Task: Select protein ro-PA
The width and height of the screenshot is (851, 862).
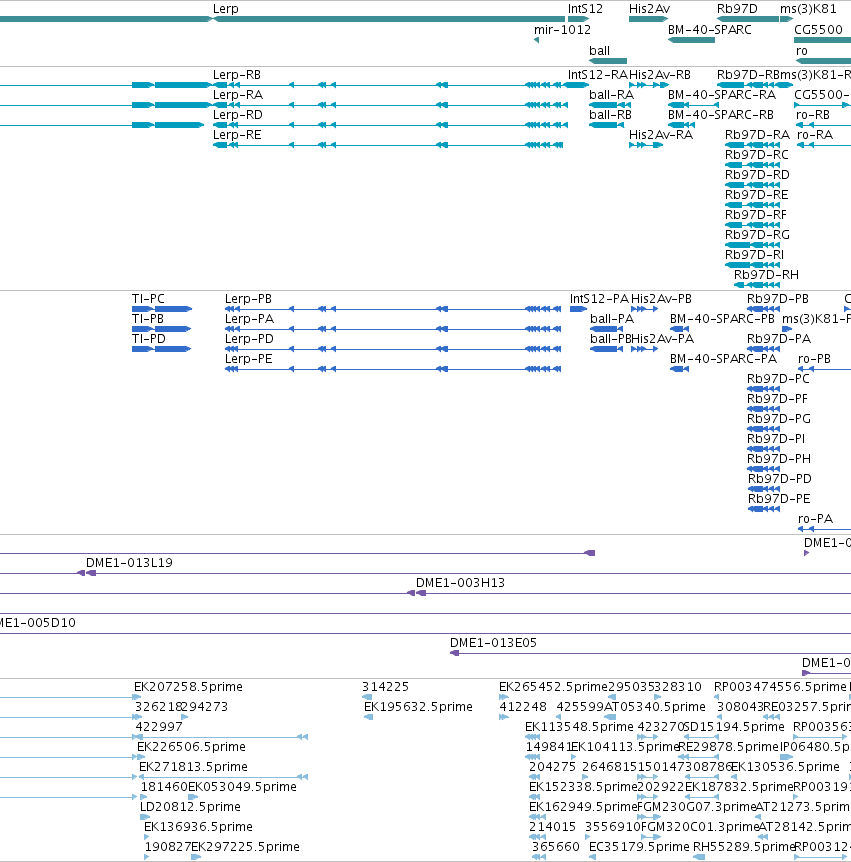Action: (x=815, y=518)
